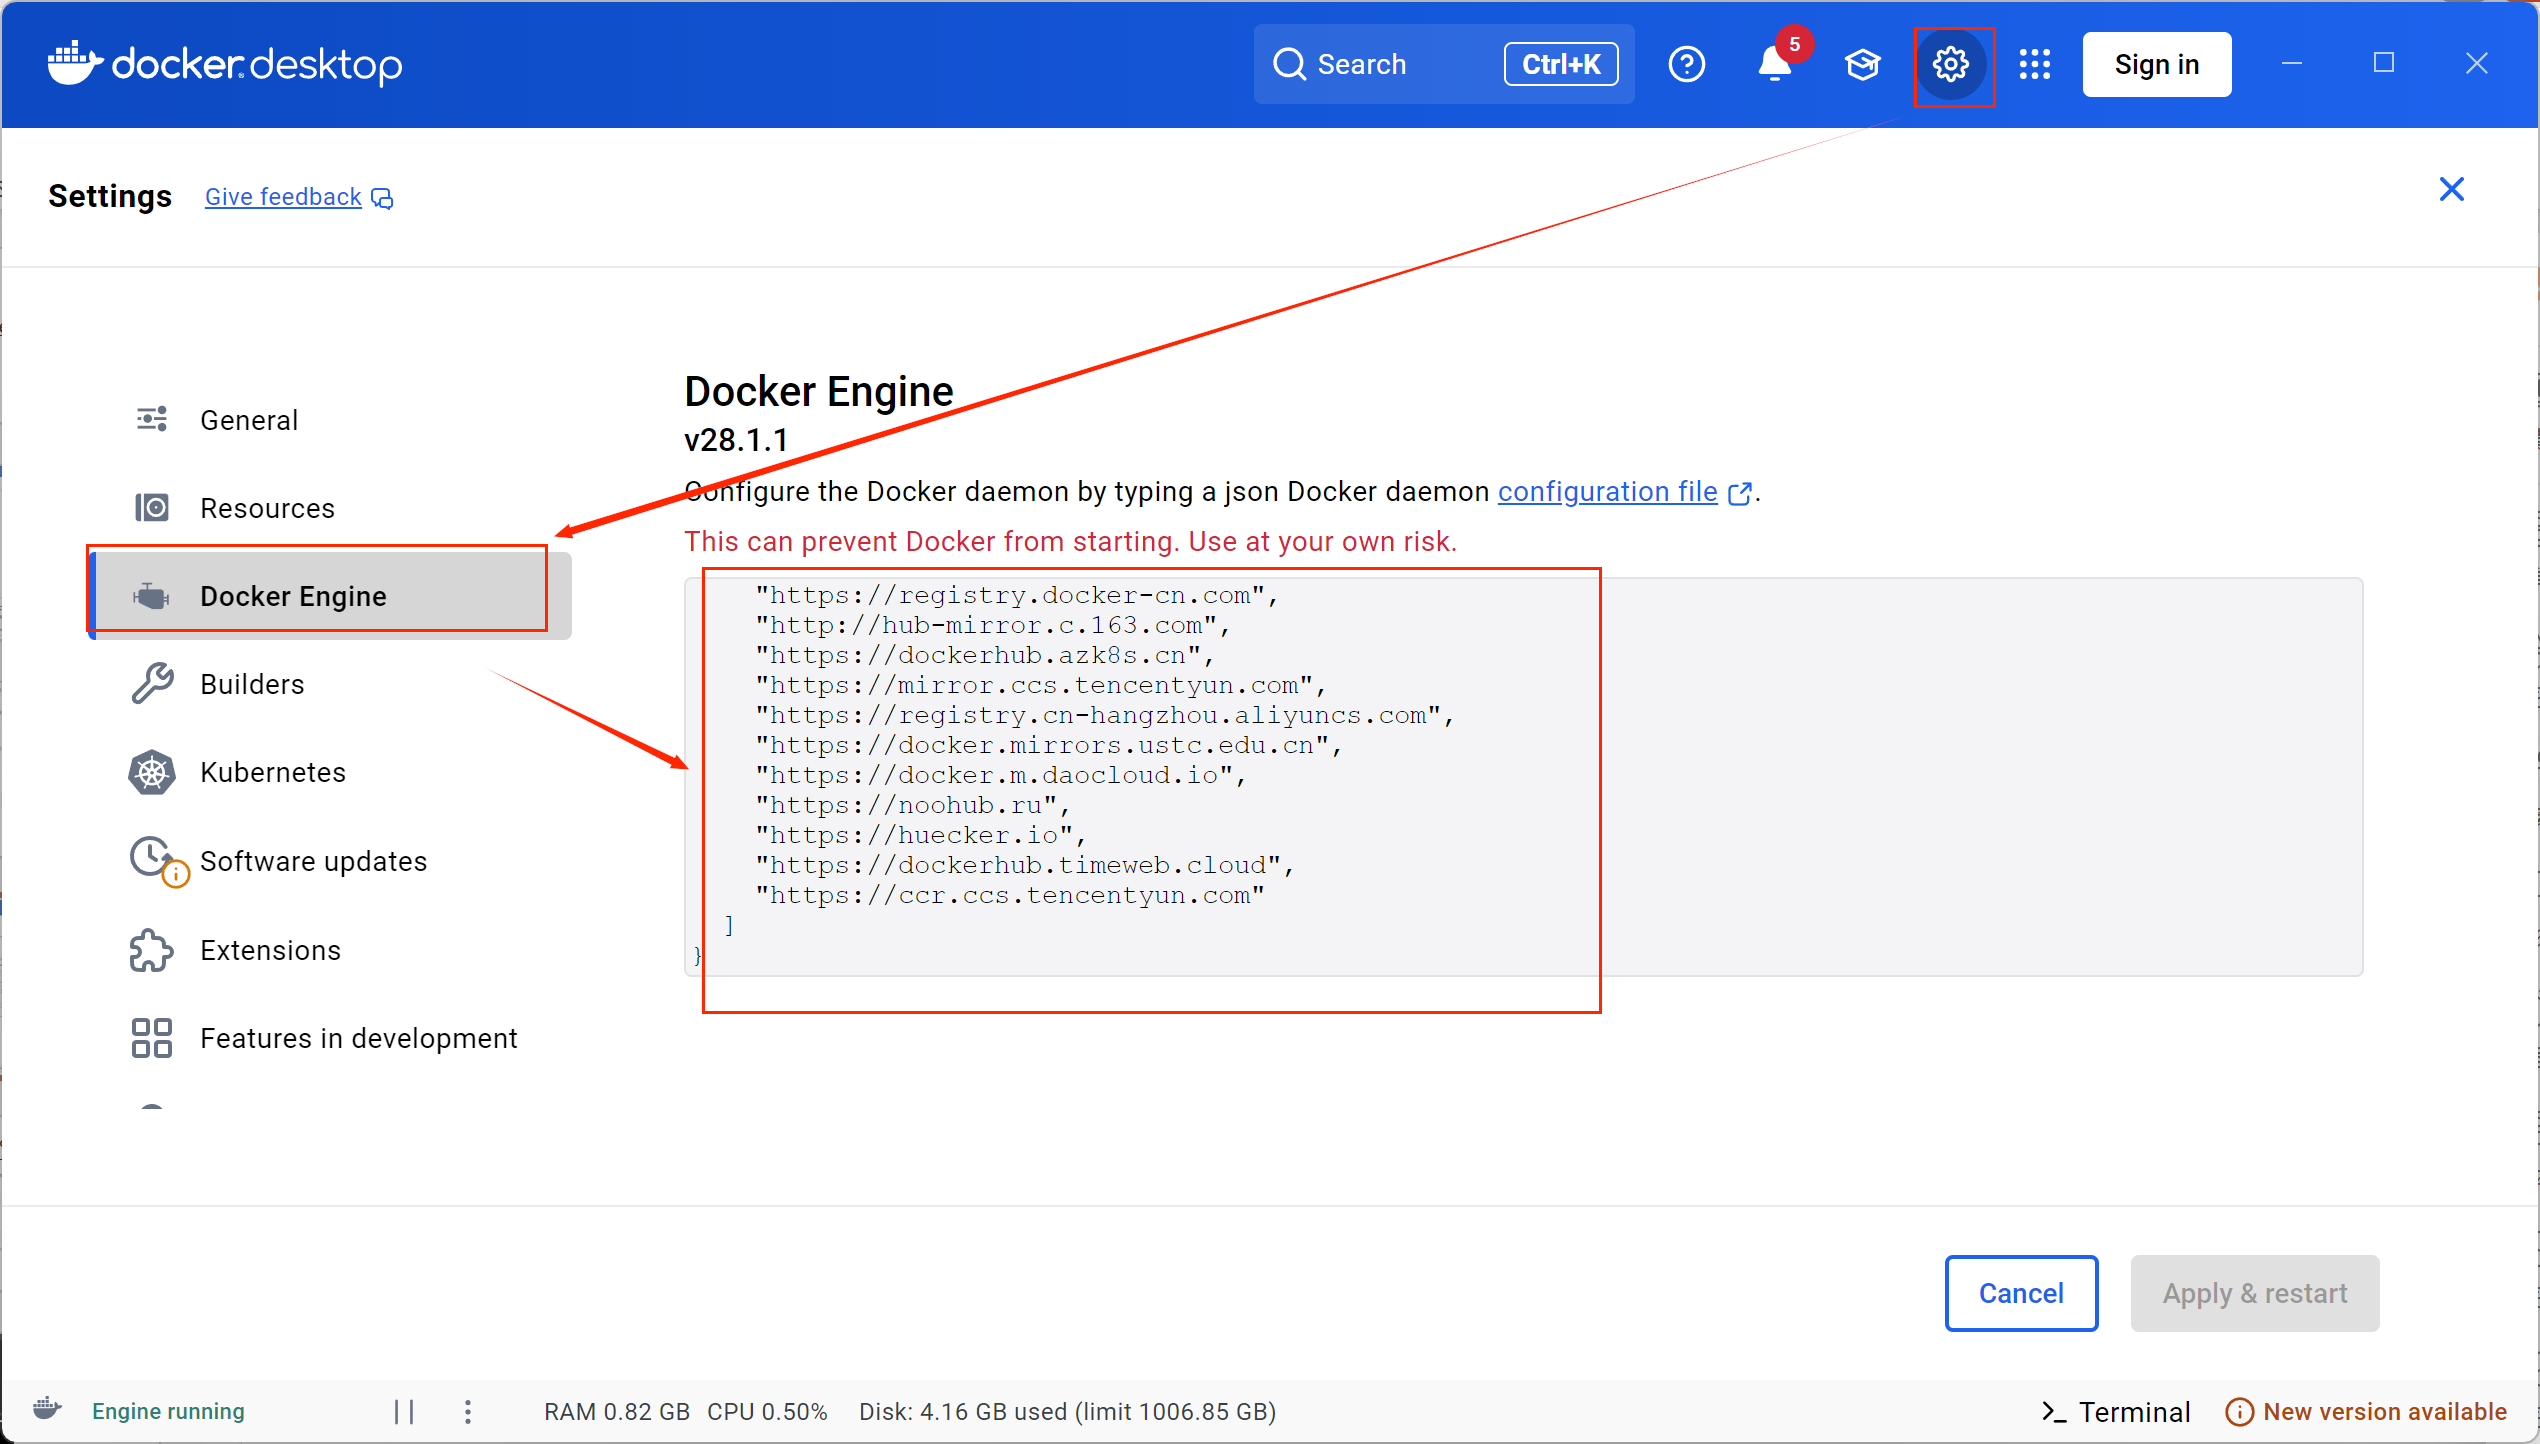Go to Software updates section
The height and width of the screenshot is (1444, 2540).
313,861
